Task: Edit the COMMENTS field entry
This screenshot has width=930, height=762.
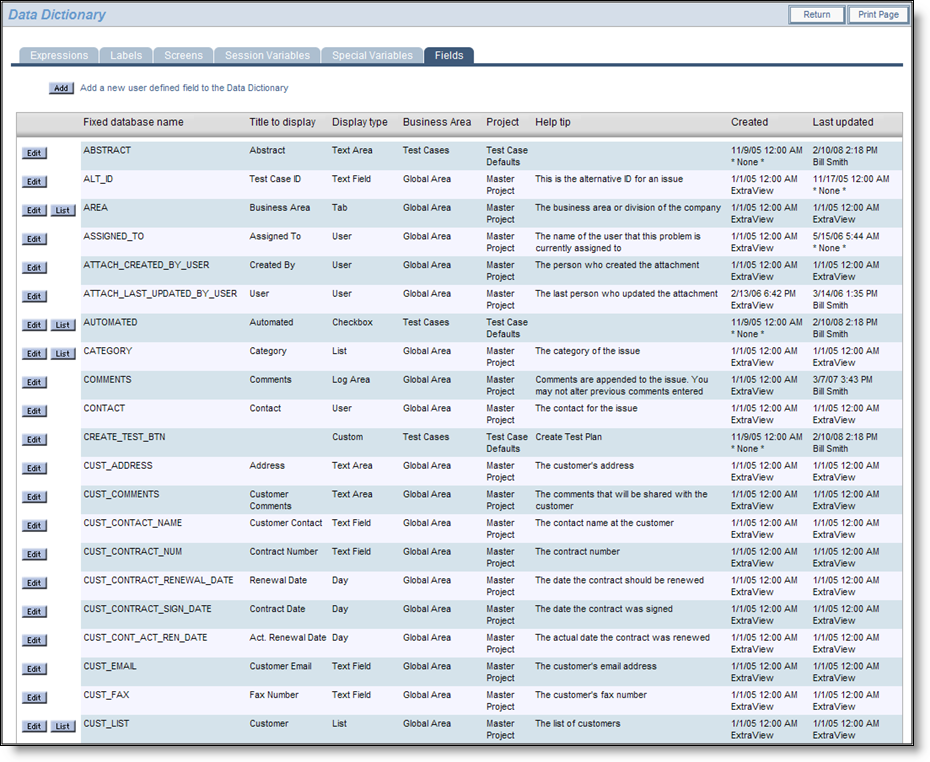Action: 34,383
